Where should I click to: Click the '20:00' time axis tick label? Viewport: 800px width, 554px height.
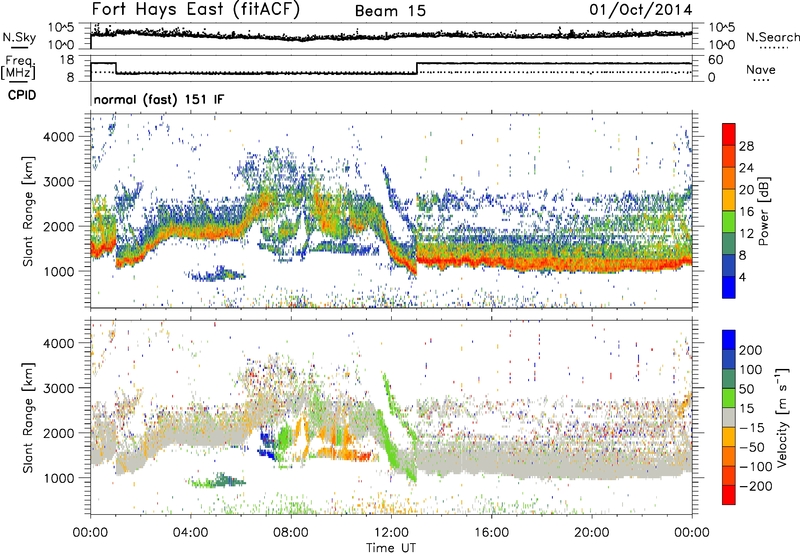coord(591,533)
